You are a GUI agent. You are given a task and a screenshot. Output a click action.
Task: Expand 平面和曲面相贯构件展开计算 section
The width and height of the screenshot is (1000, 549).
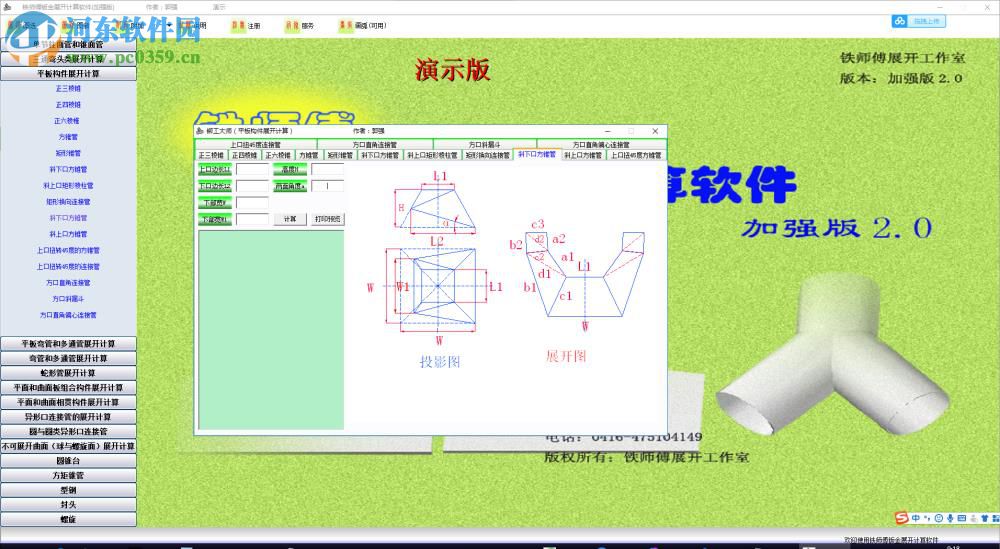click(x=68, y=402)
